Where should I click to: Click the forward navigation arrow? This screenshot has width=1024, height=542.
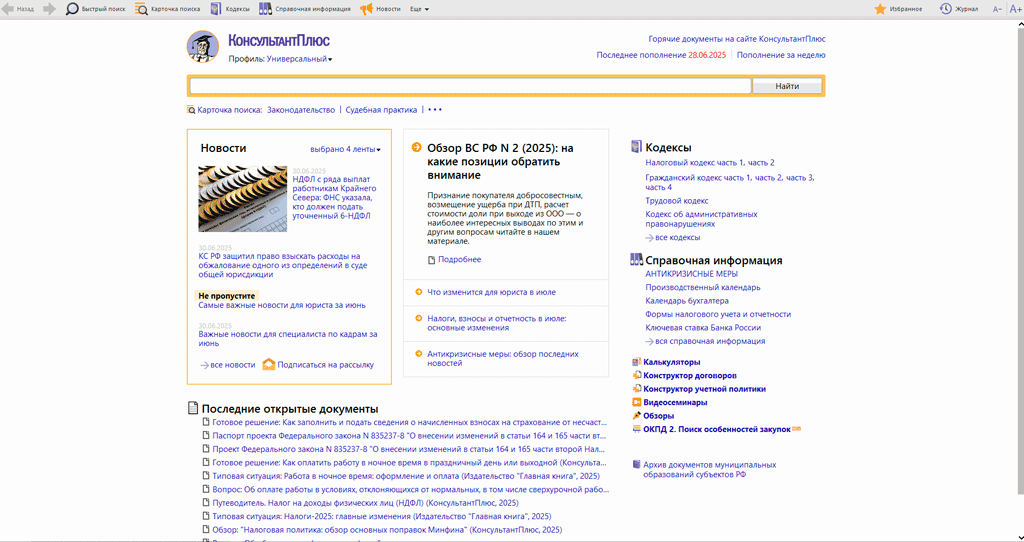[49, 9]
